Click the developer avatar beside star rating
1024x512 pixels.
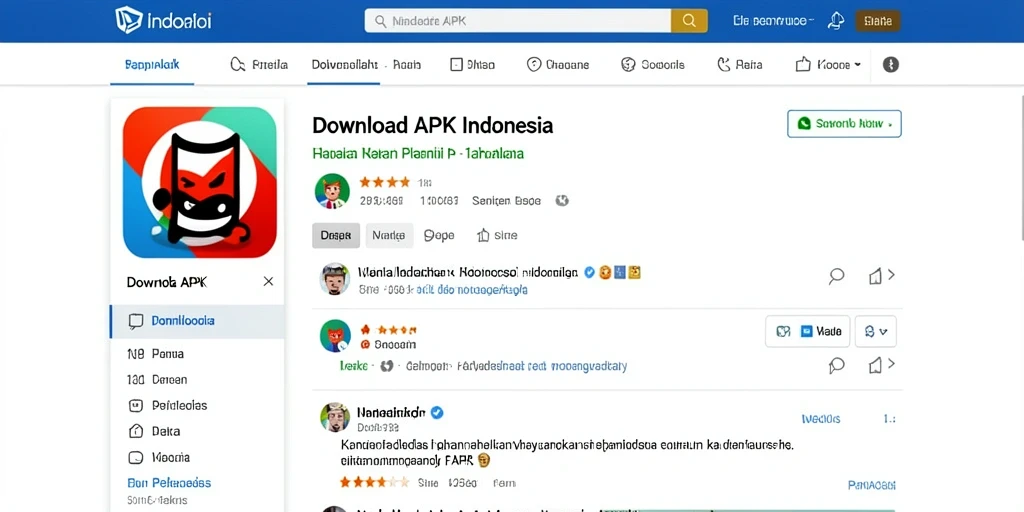[x=332, y=191]
